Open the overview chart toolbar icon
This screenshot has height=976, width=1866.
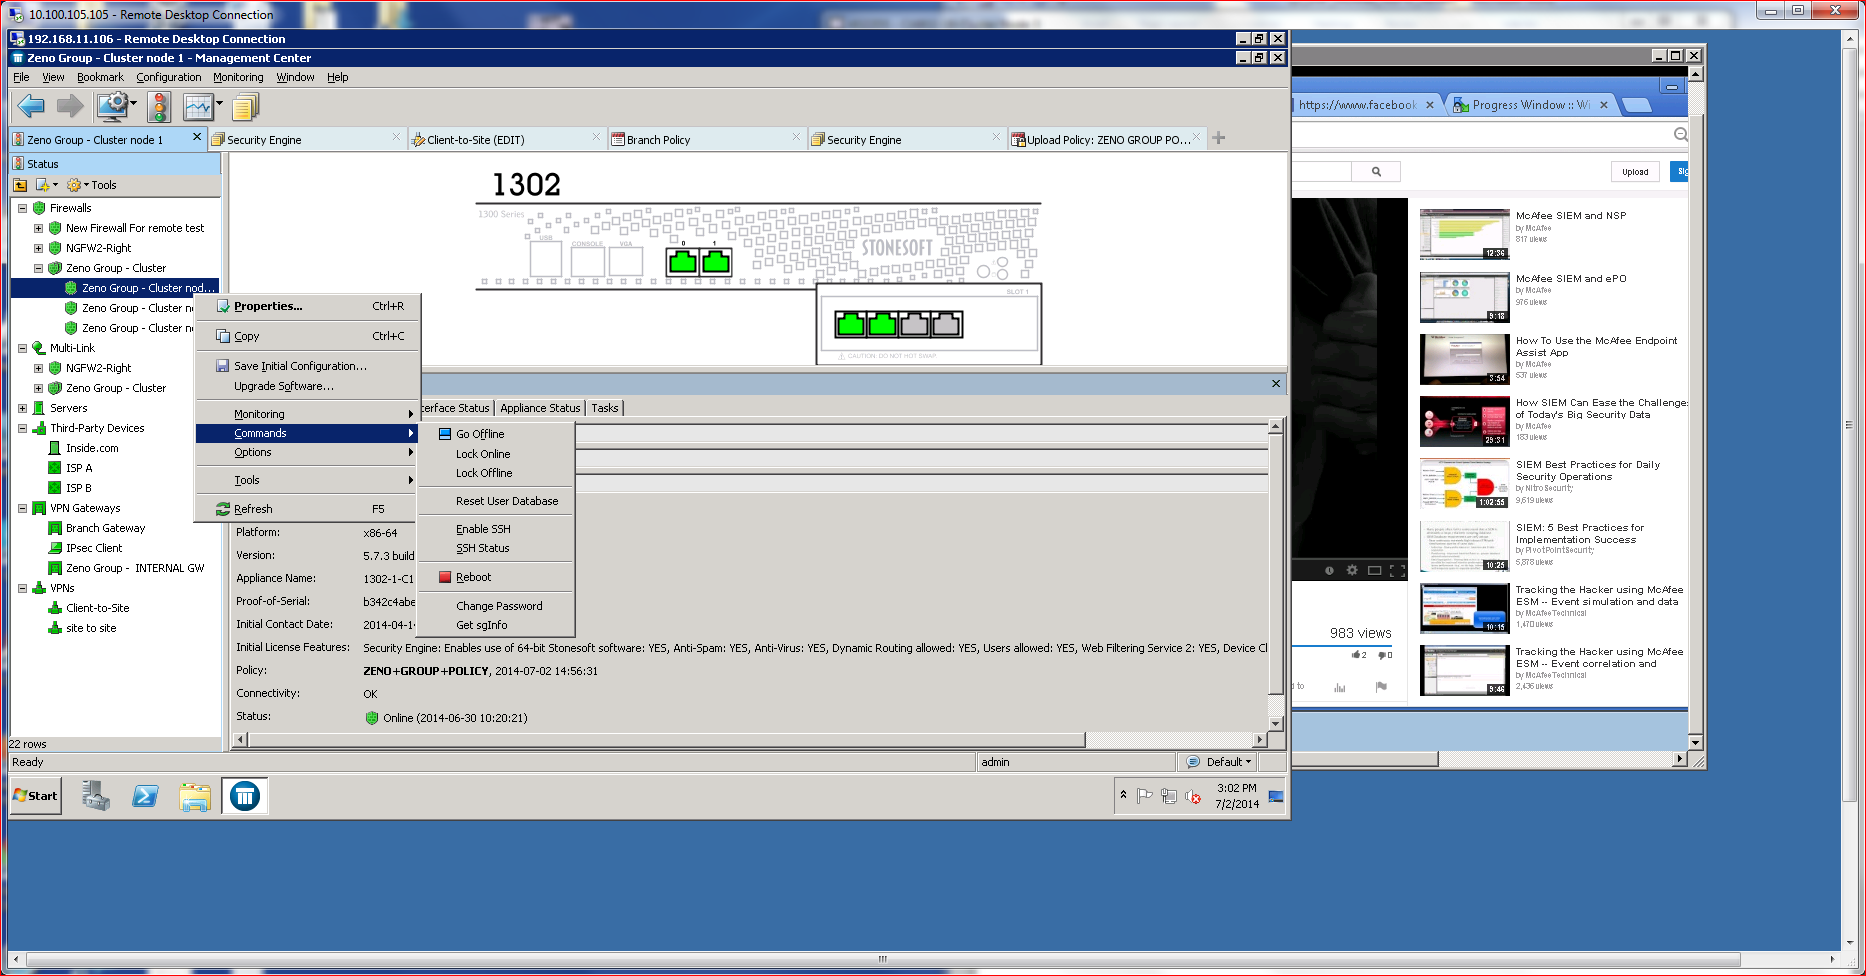(198, 106)
